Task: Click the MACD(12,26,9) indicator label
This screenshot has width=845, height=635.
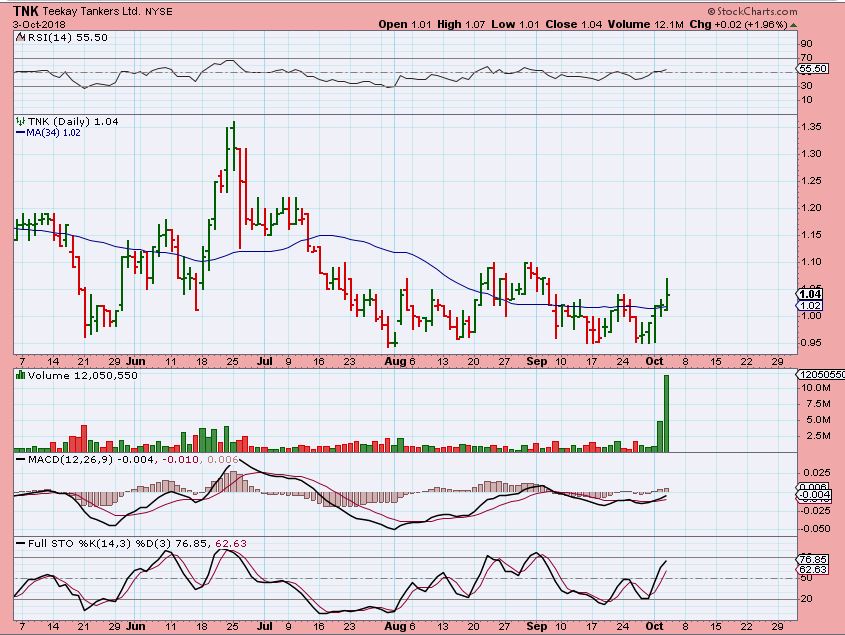Action: coord(58,460)
